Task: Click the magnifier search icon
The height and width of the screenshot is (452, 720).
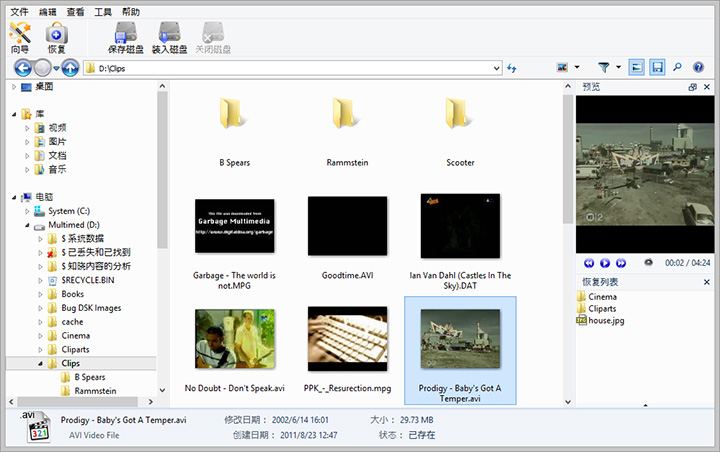Action: 678,68
